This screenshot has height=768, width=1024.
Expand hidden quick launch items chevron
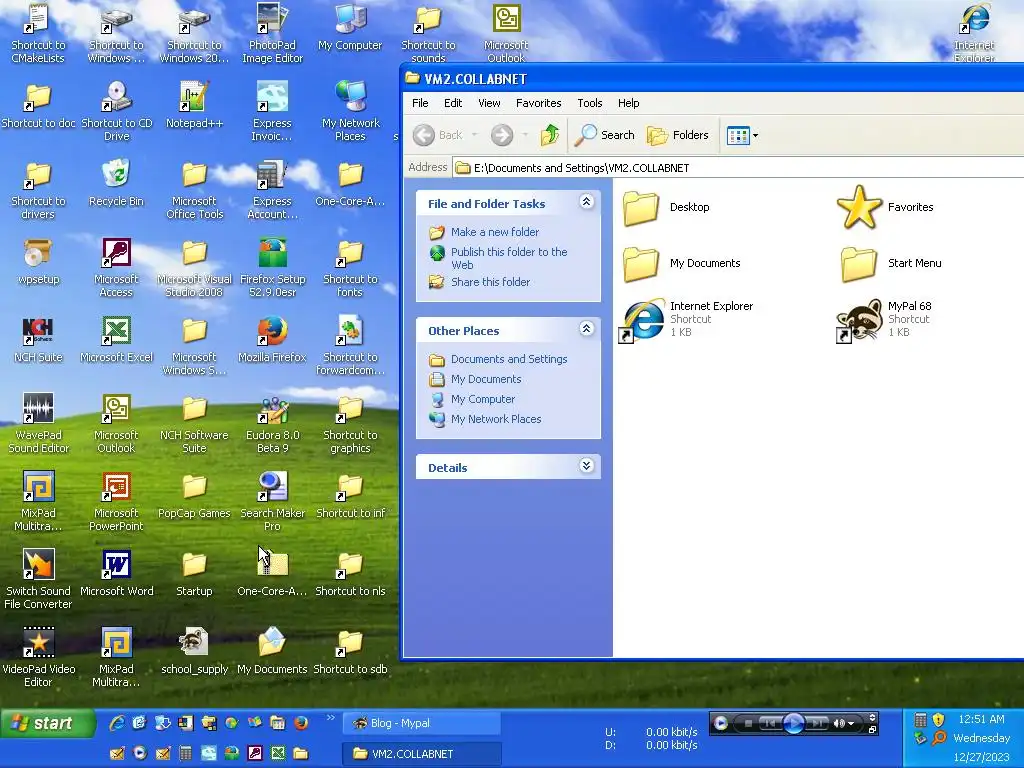(x=330, y=718)
